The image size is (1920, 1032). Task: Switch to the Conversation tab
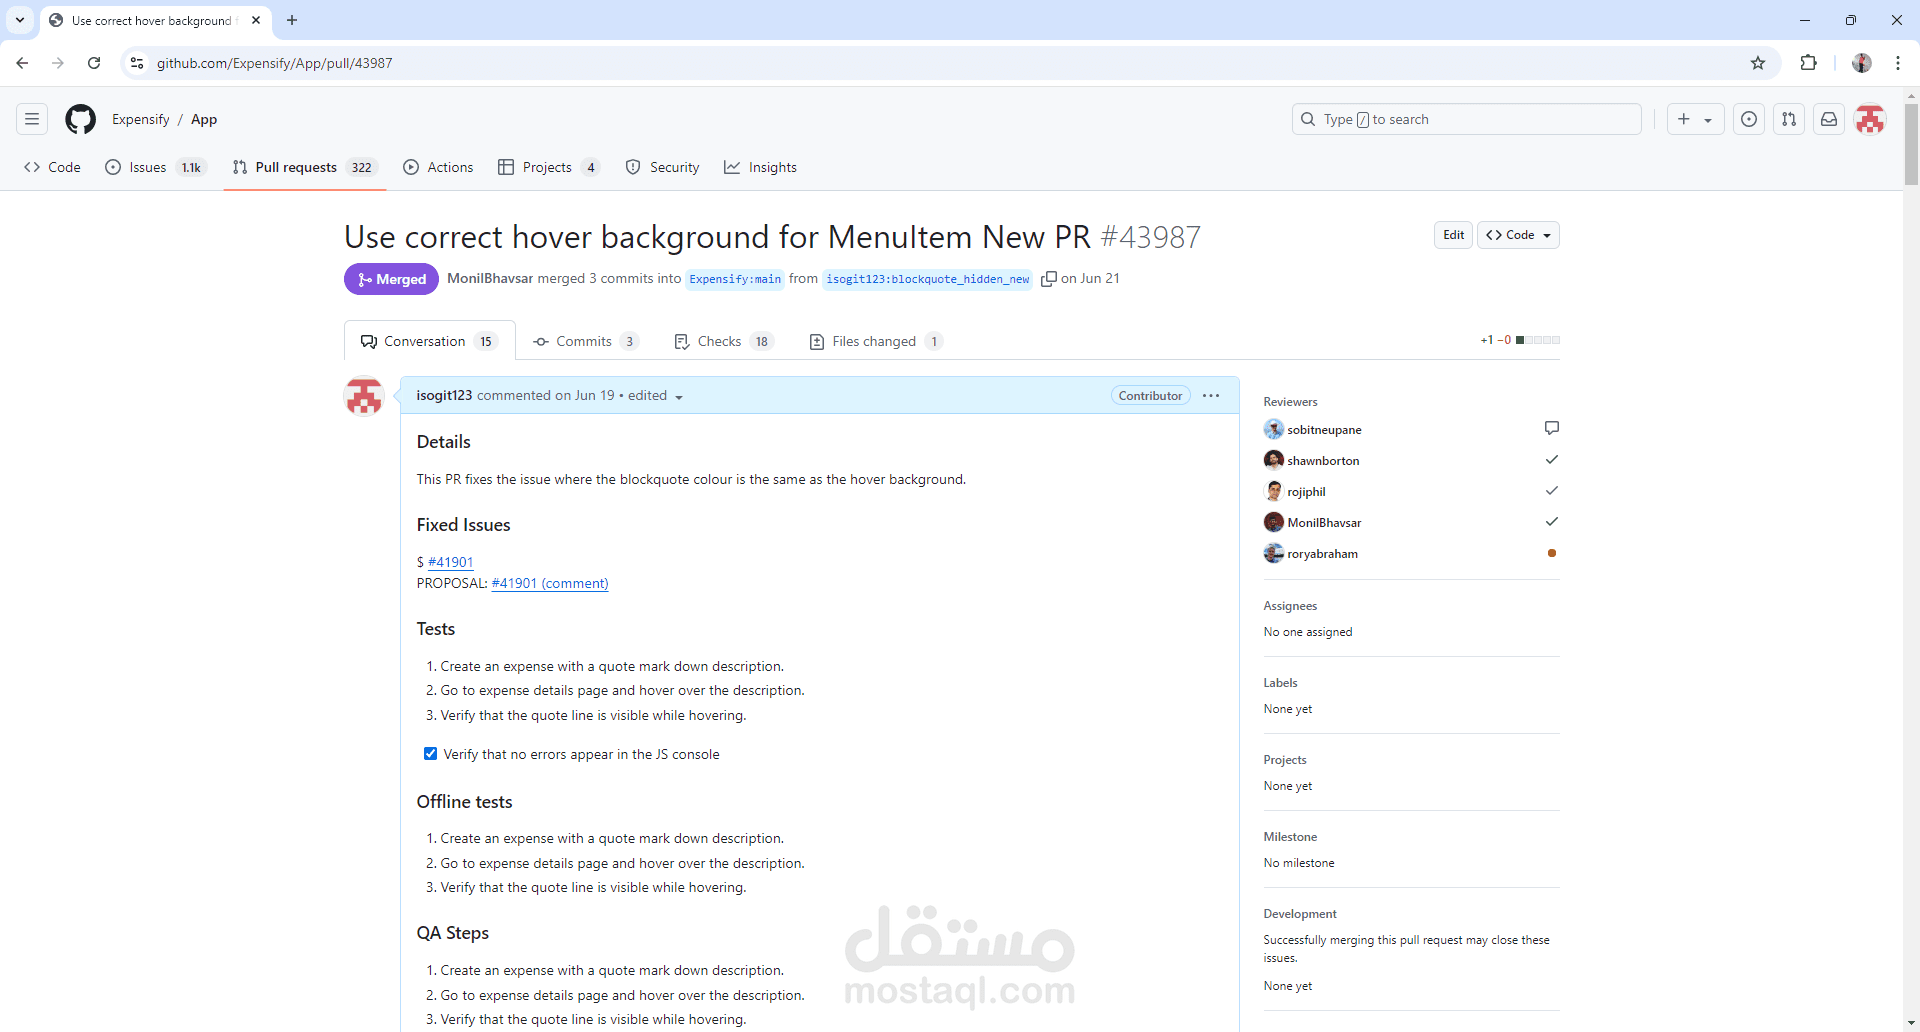(430, 341)
